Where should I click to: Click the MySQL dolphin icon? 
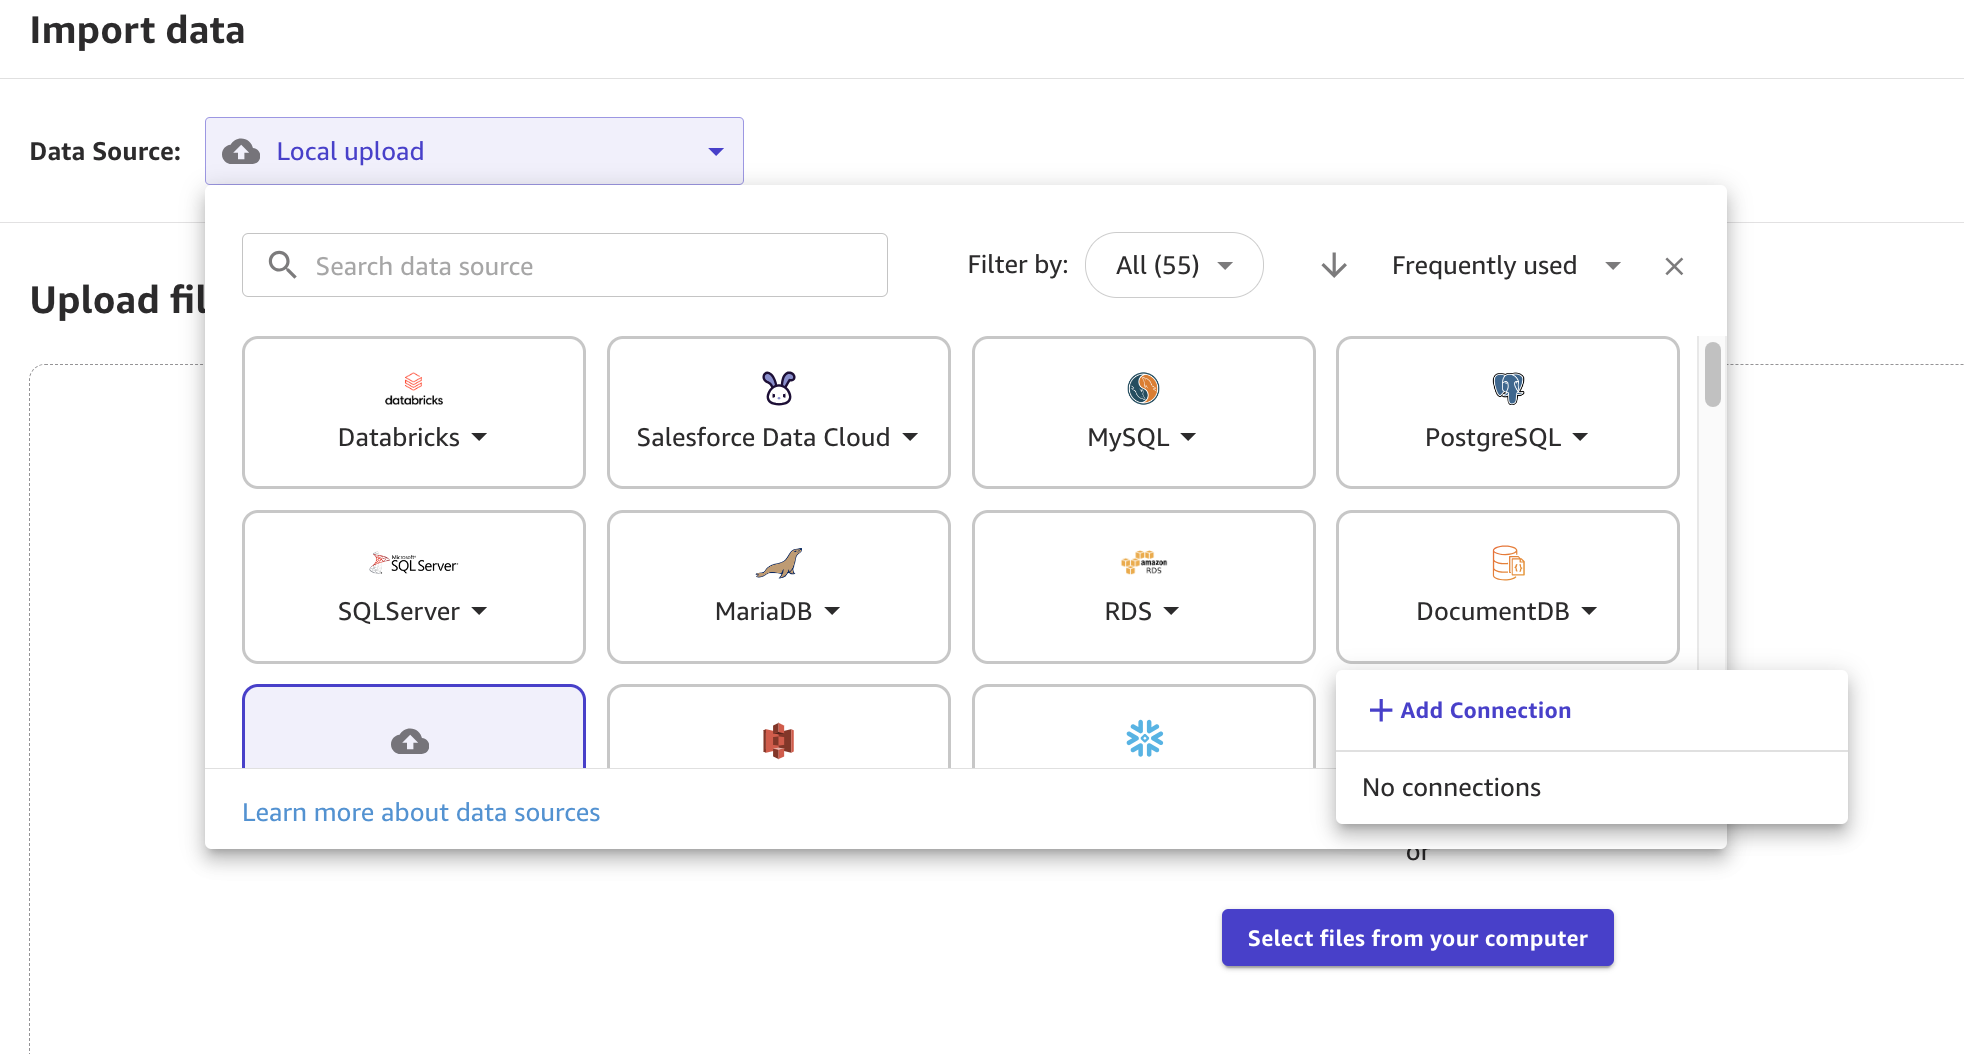(x=1143, y=388)
